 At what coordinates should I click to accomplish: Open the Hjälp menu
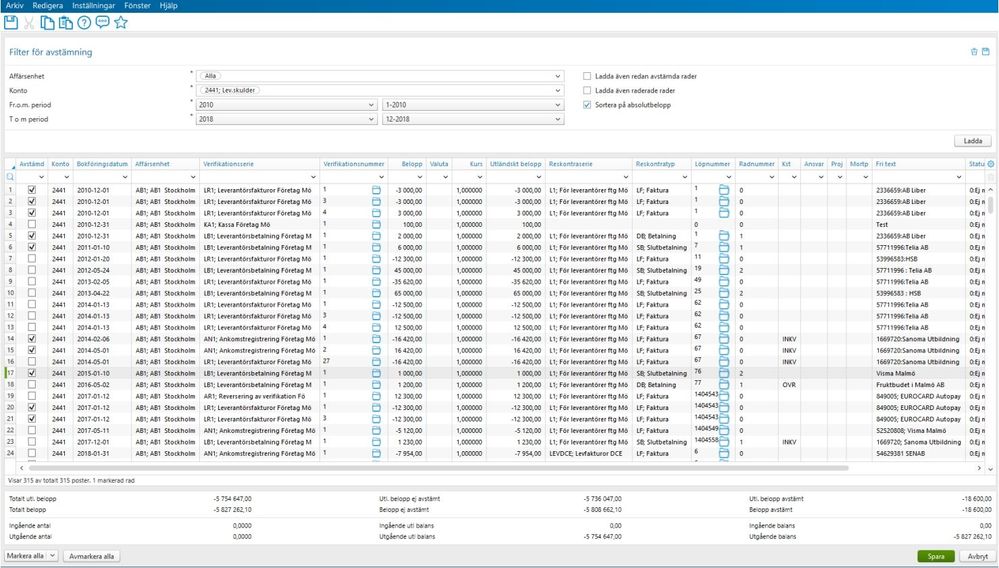[x=168, y=5]
